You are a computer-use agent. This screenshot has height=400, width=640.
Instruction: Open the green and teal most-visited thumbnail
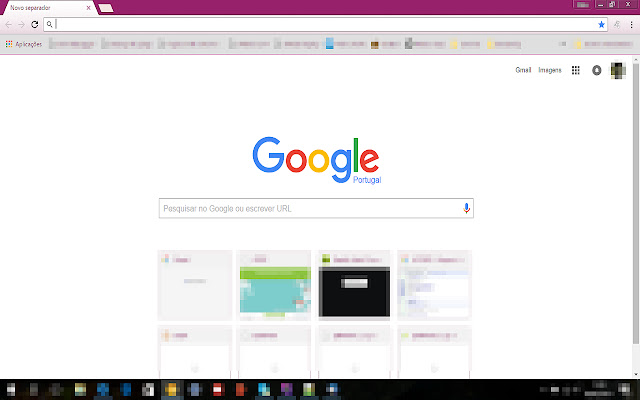click(x=275, y=285)
